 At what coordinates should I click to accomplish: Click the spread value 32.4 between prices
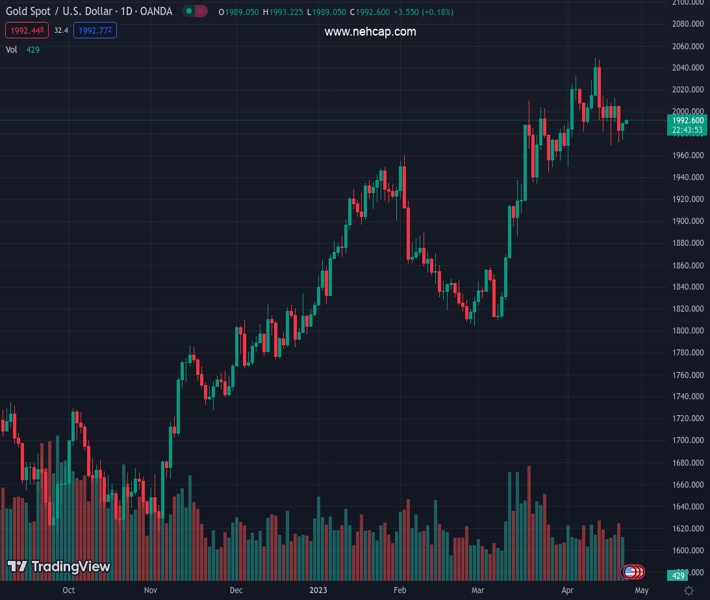coord(61,31)
